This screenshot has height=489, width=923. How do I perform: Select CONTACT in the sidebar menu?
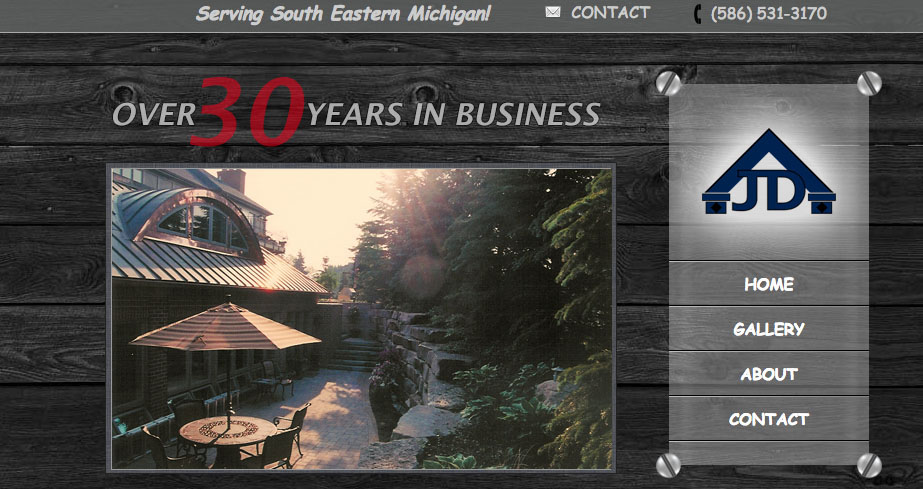[x=768, y=419]
